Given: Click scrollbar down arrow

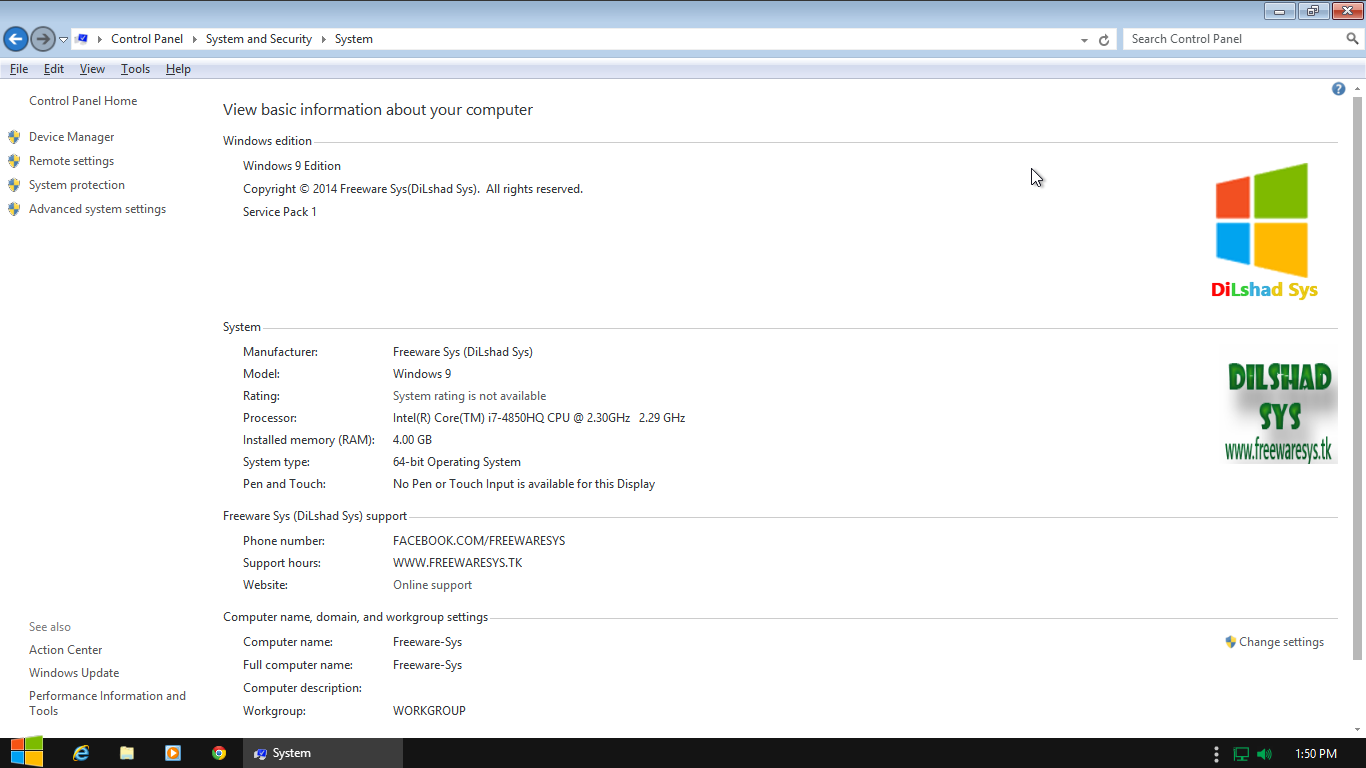Looking at the screenshot, I should [x=1358, y=729].
